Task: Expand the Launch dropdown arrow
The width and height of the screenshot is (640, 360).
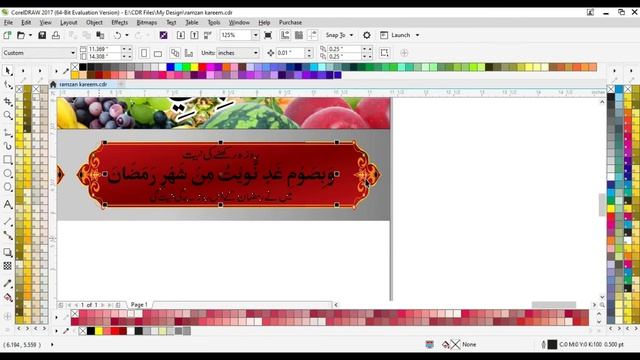Action: point(417,36)
